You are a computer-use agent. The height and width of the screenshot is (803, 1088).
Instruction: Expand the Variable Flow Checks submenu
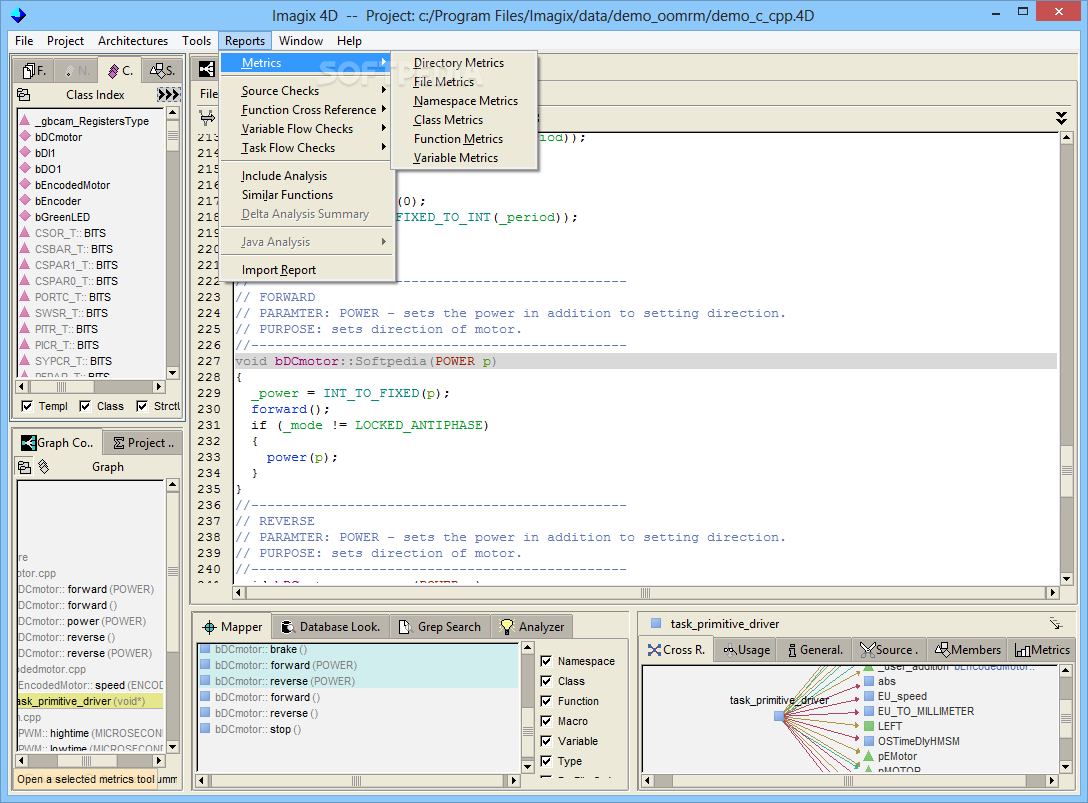click(x=307, y=128)
